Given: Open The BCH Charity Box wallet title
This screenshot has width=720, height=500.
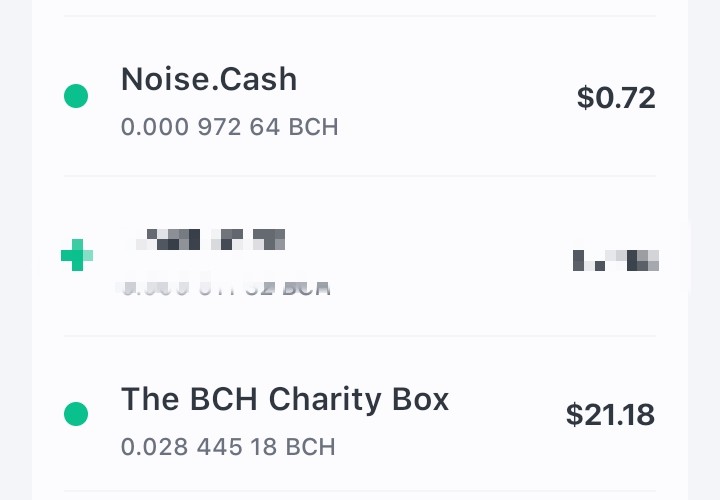Looking at the screenshot, I should click(x=285, y=399).
